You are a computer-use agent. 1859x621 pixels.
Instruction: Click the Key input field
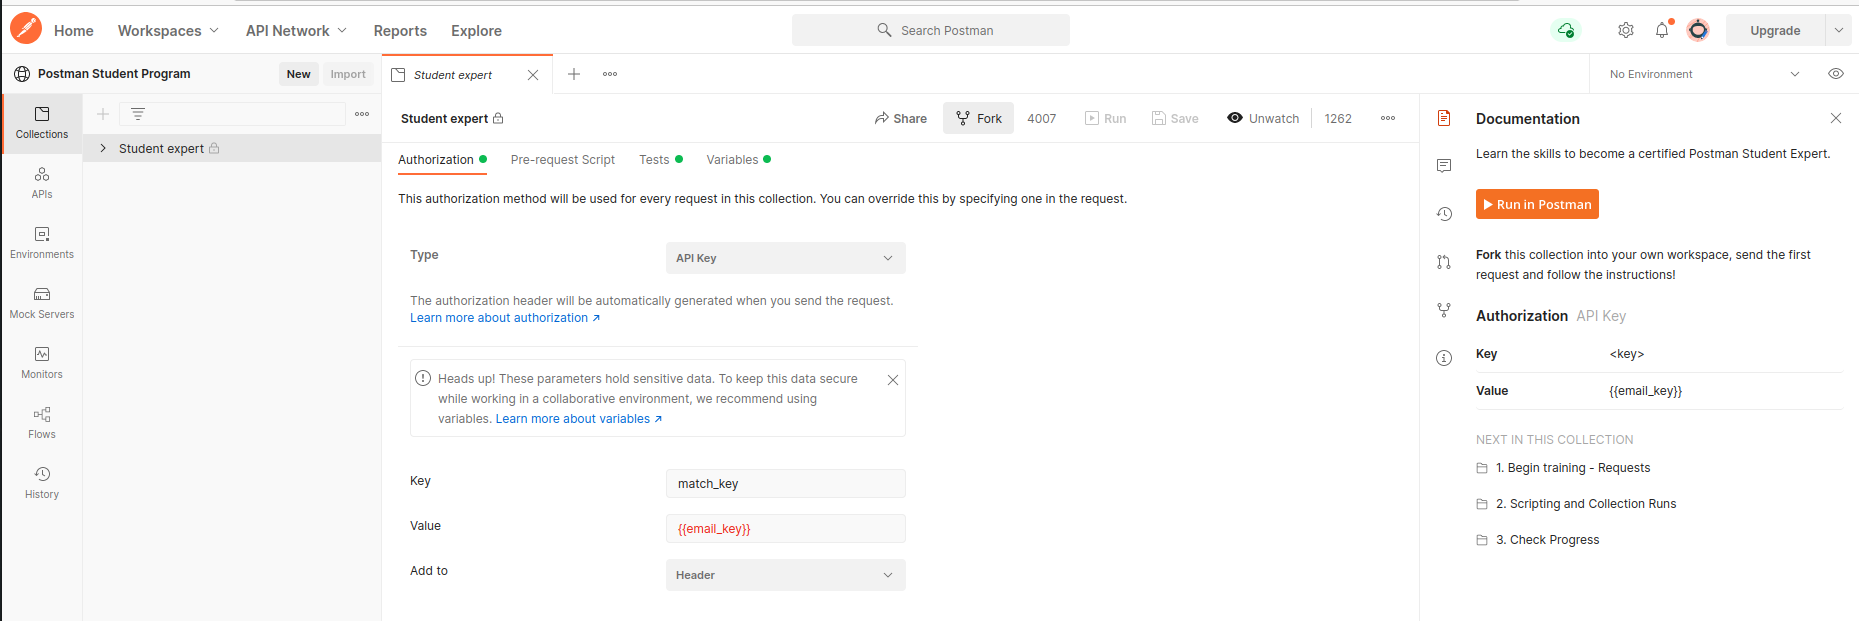click(786, 484)
